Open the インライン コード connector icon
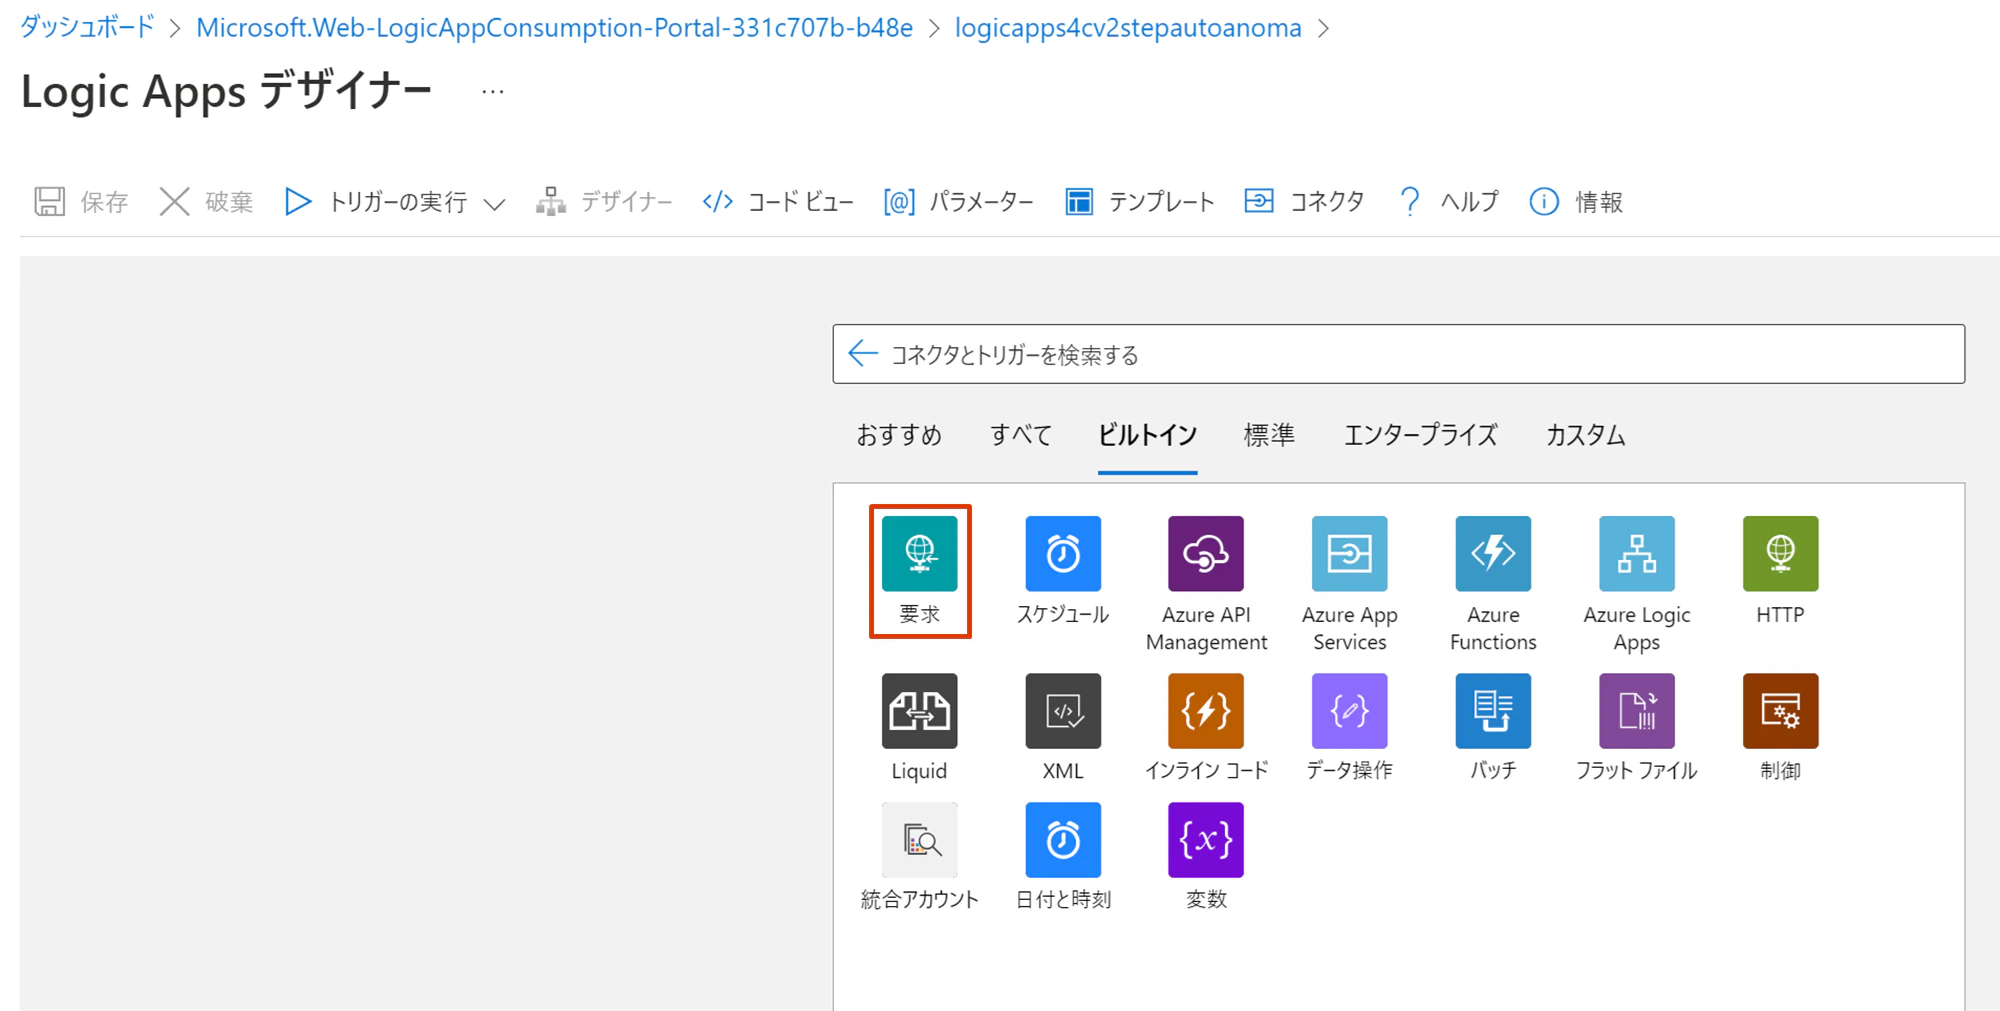This screenshot has height=1011, width=2000. click(1205, 711)
